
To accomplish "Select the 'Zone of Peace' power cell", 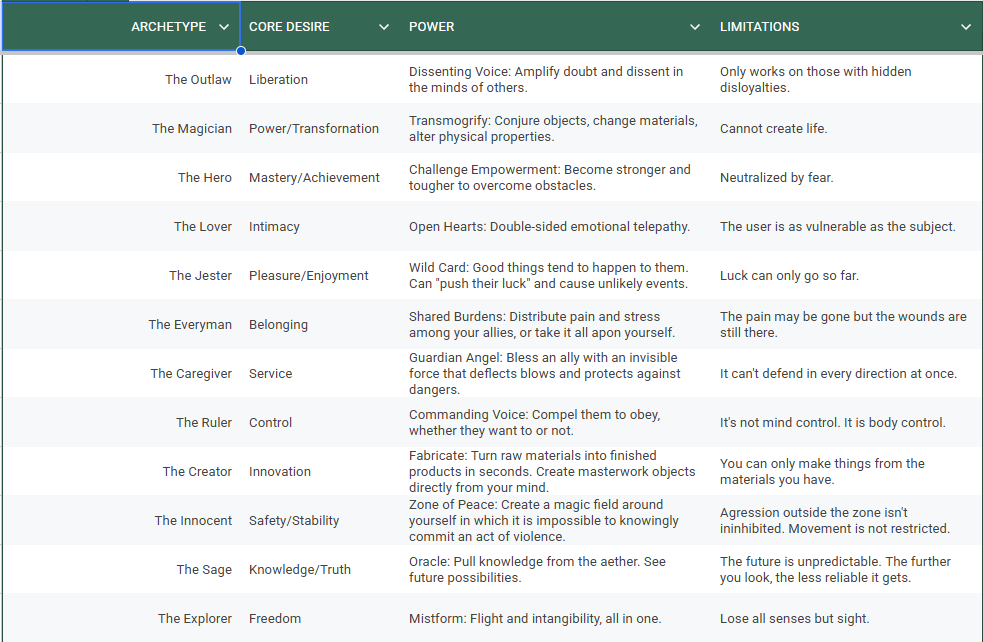I will tap(555, 520).
